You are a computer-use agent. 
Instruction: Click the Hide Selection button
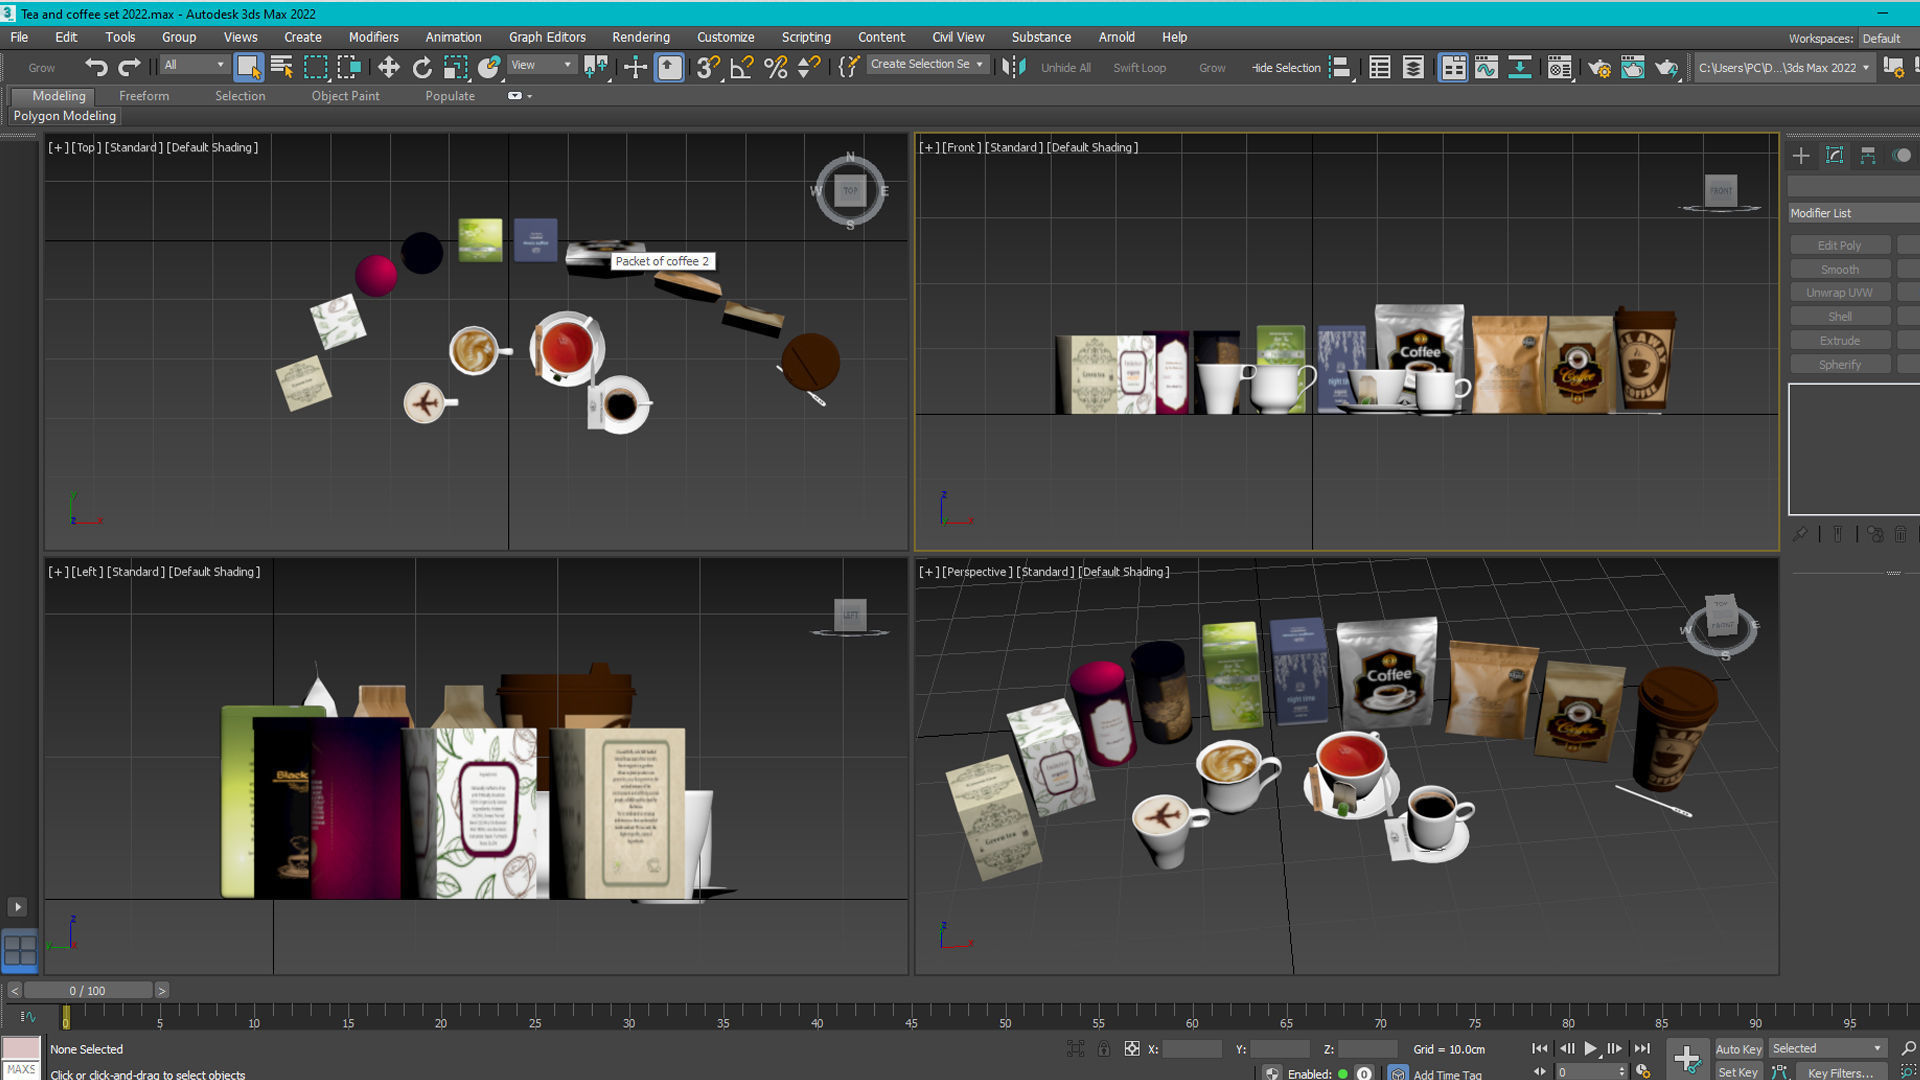[1286, 68]
